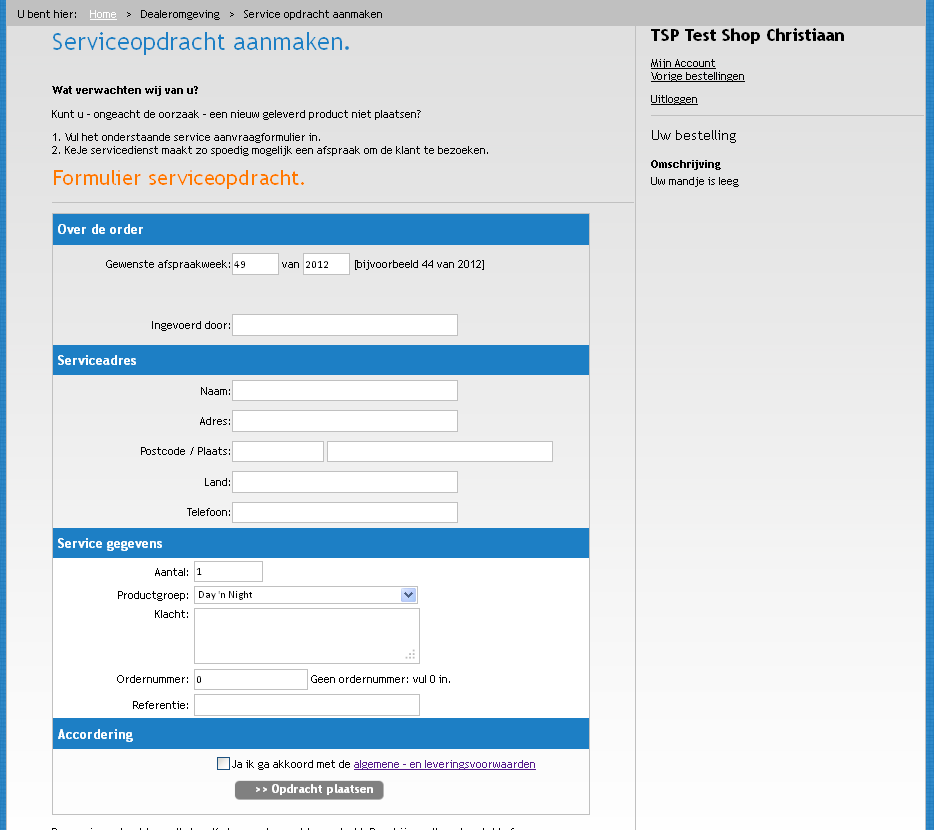Click the Postcode input field
934x830 pixels.
point(278,452)
